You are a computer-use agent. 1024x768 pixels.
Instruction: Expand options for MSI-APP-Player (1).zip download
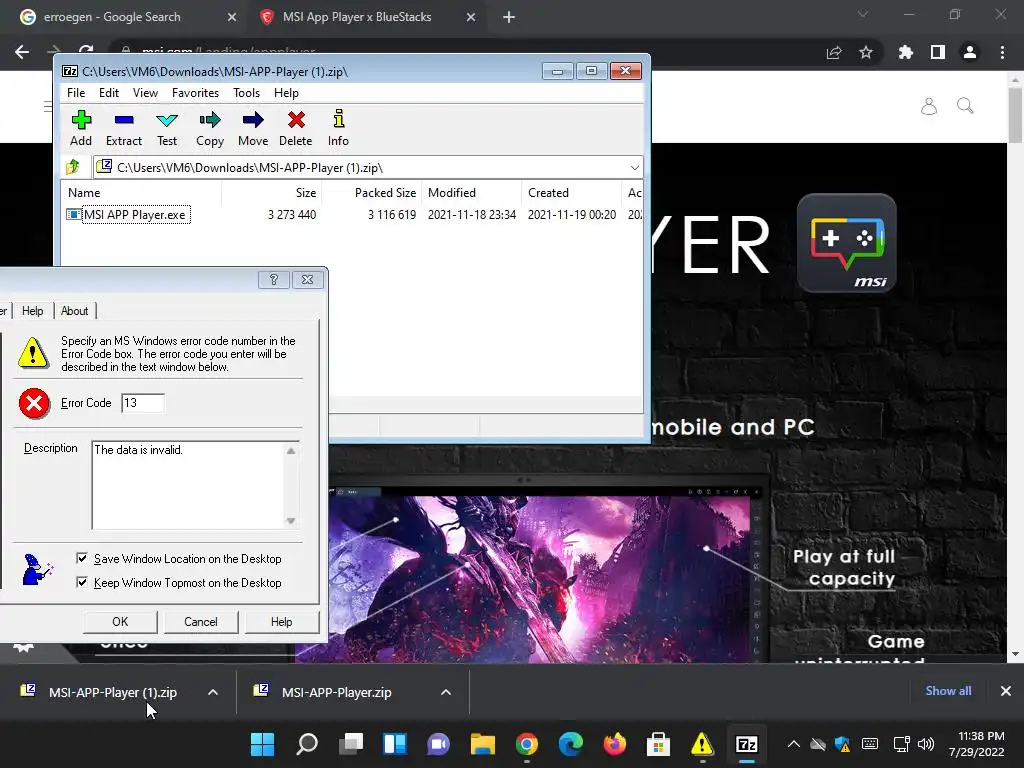click(213, 692)
